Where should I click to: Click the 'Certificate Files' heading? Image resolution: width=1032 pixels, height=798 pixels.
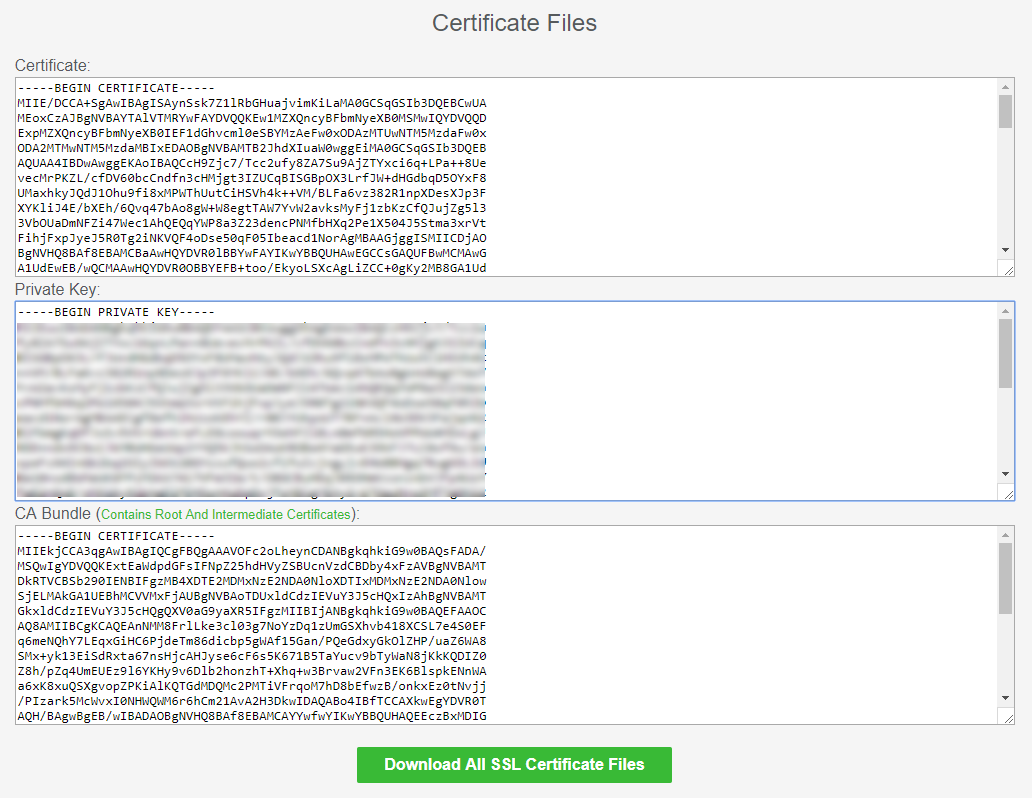point(514,23)
